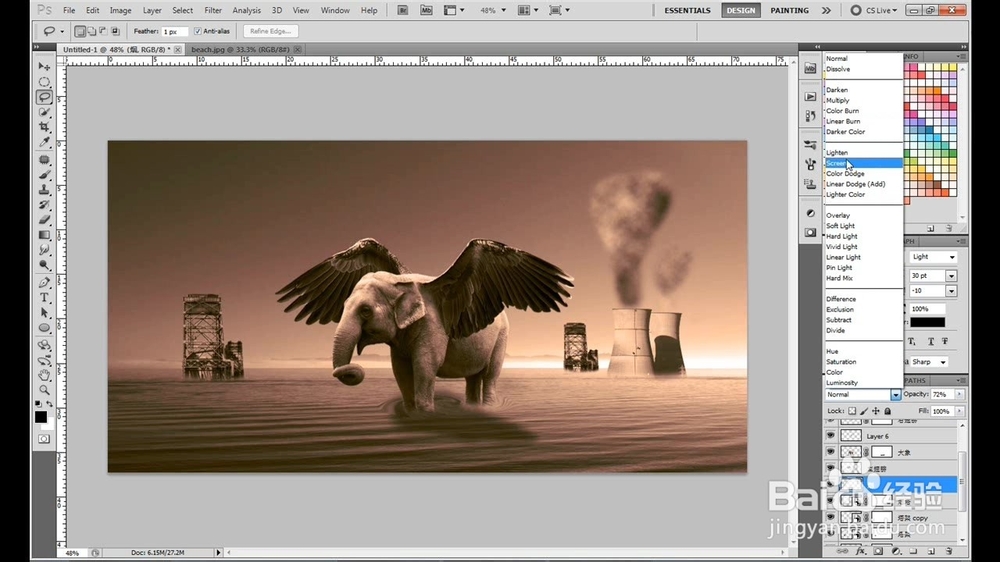The width and height of the screenshot is (1000, 562).
Task: Select the Crop tool
Action: point(44,127)
